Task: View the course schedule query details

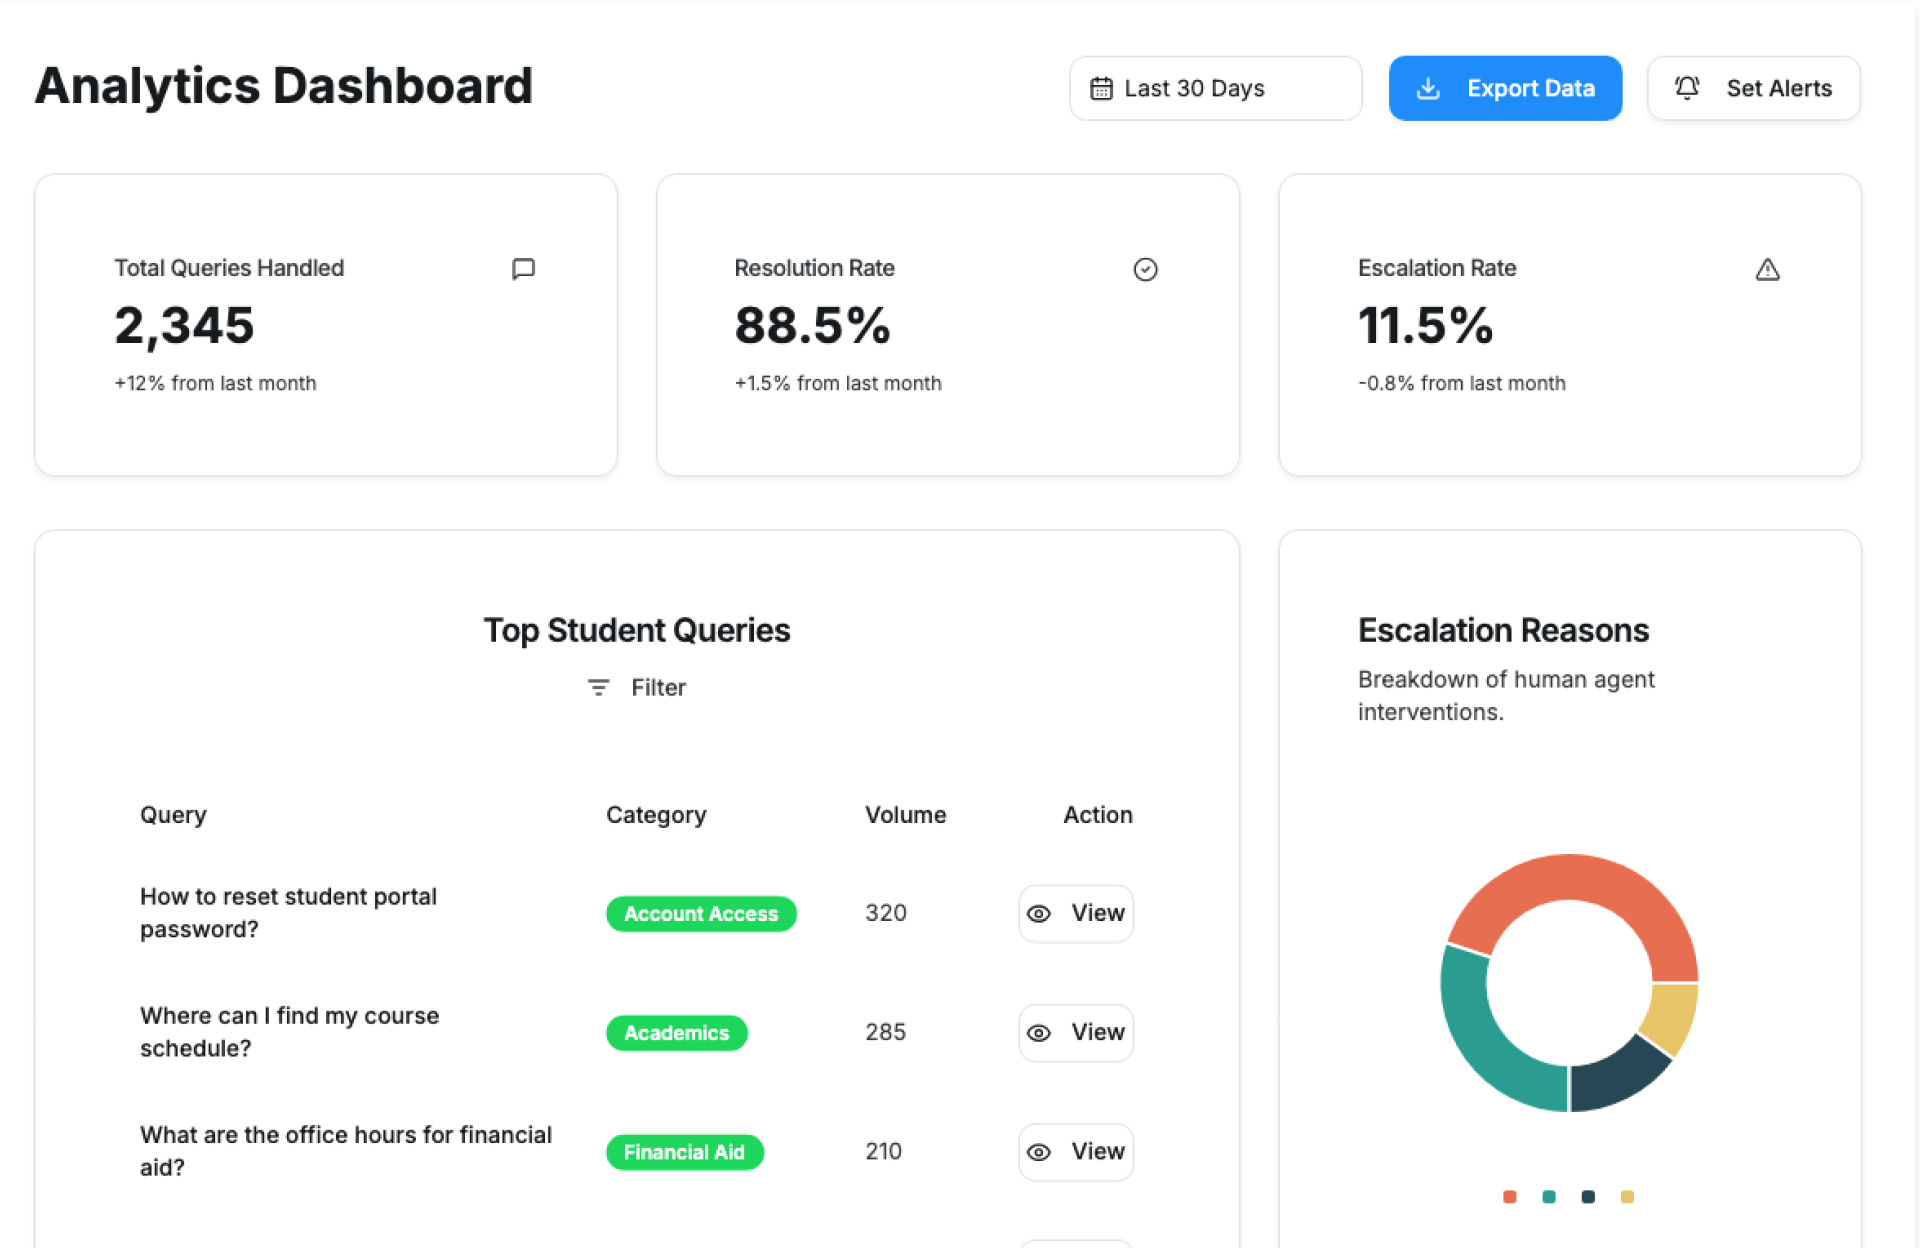Action: pos(1076,1033)
